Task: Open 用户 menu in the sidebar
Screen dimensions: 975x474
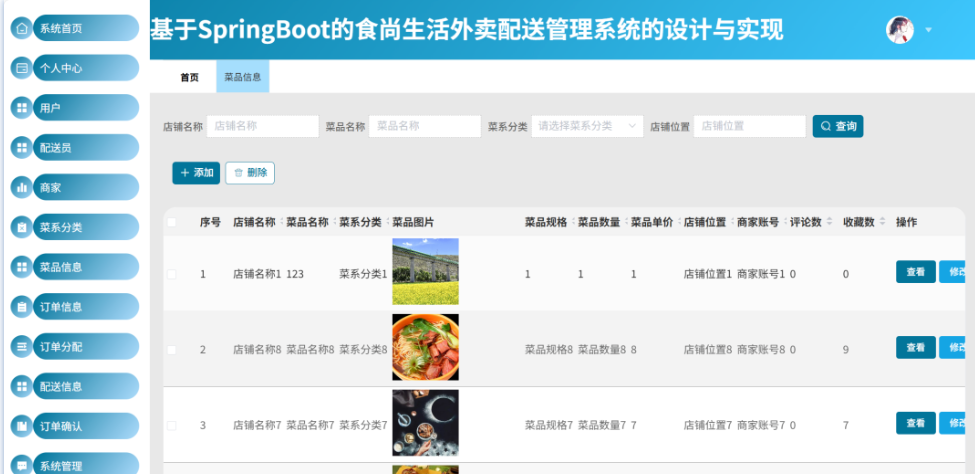Action: (86, 108)
